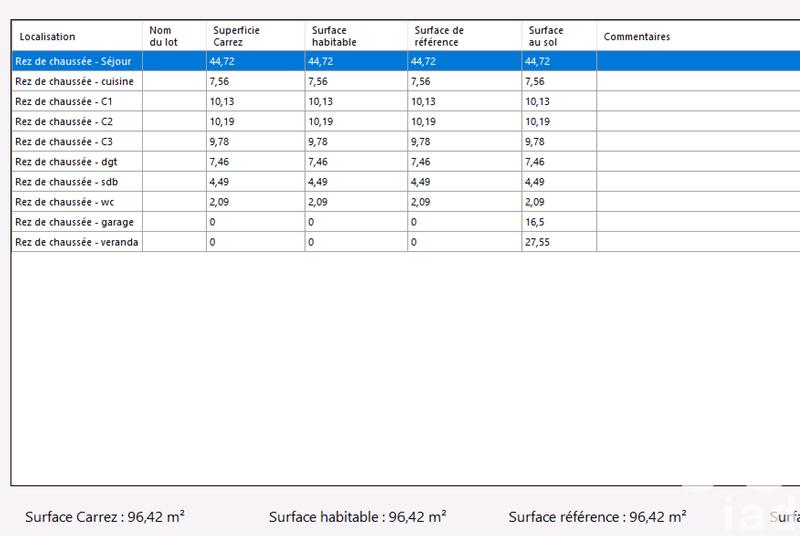
Task: Select the Rez de chaussée - C2 row
Action: 77,121
